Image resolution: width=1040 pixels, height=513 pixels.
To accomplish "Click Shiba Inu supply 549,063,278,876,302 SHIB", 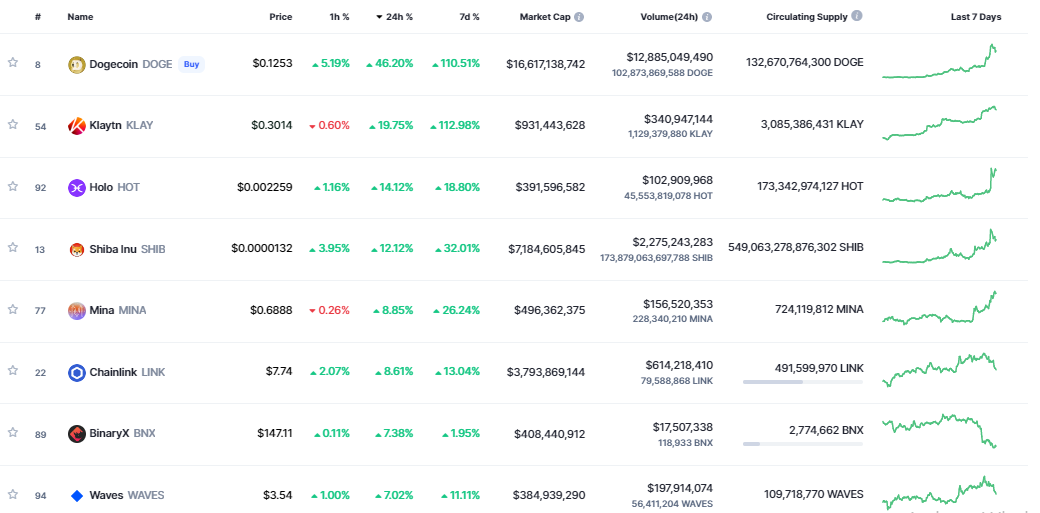I will tap(796, 248).
